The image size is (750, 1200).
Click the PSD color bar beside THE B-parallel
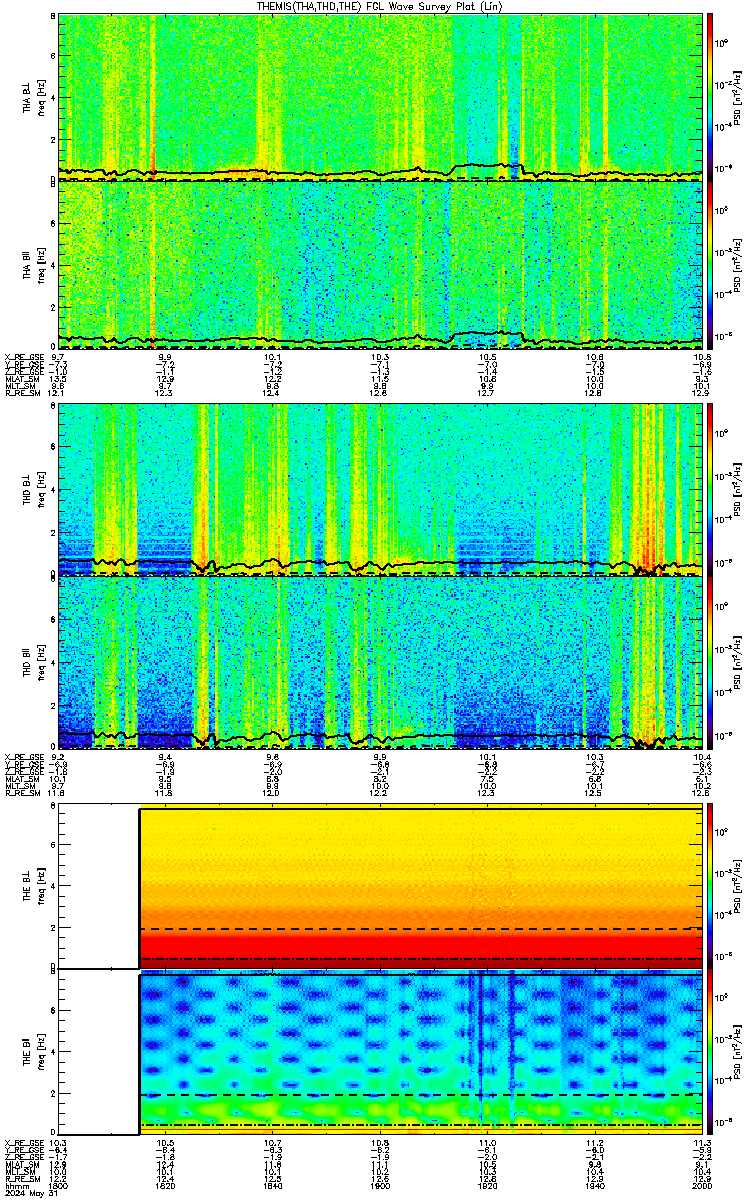click(x=710, y=1053)
